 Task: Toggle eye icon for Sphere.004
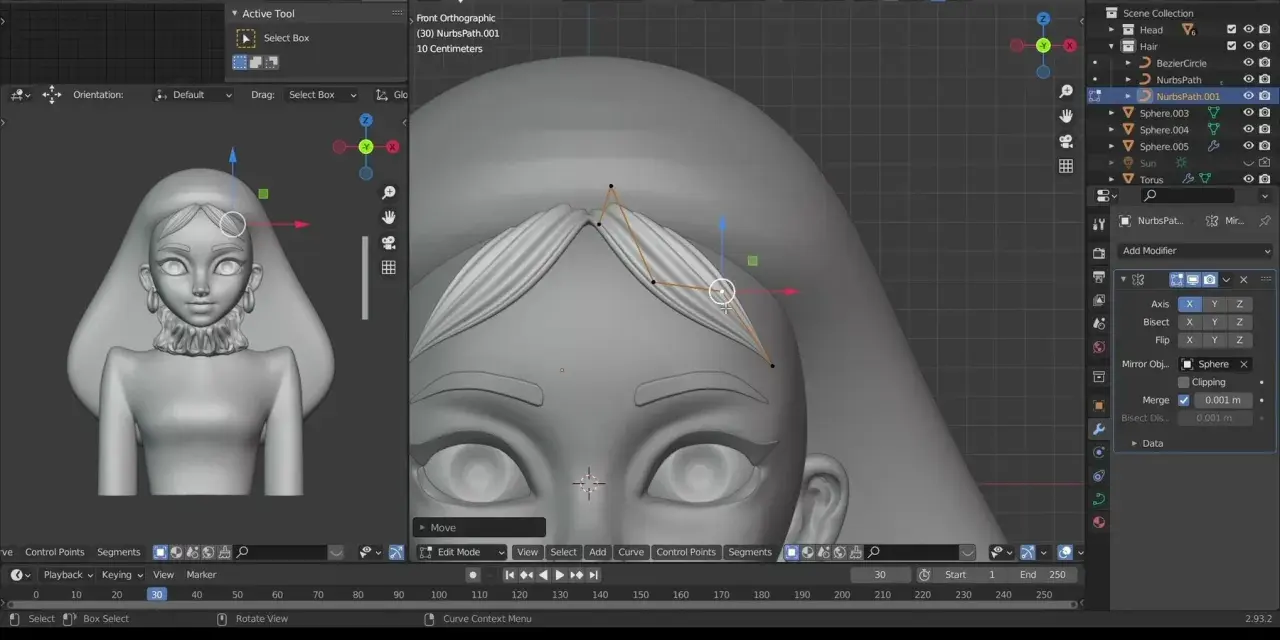[1248, 130]
